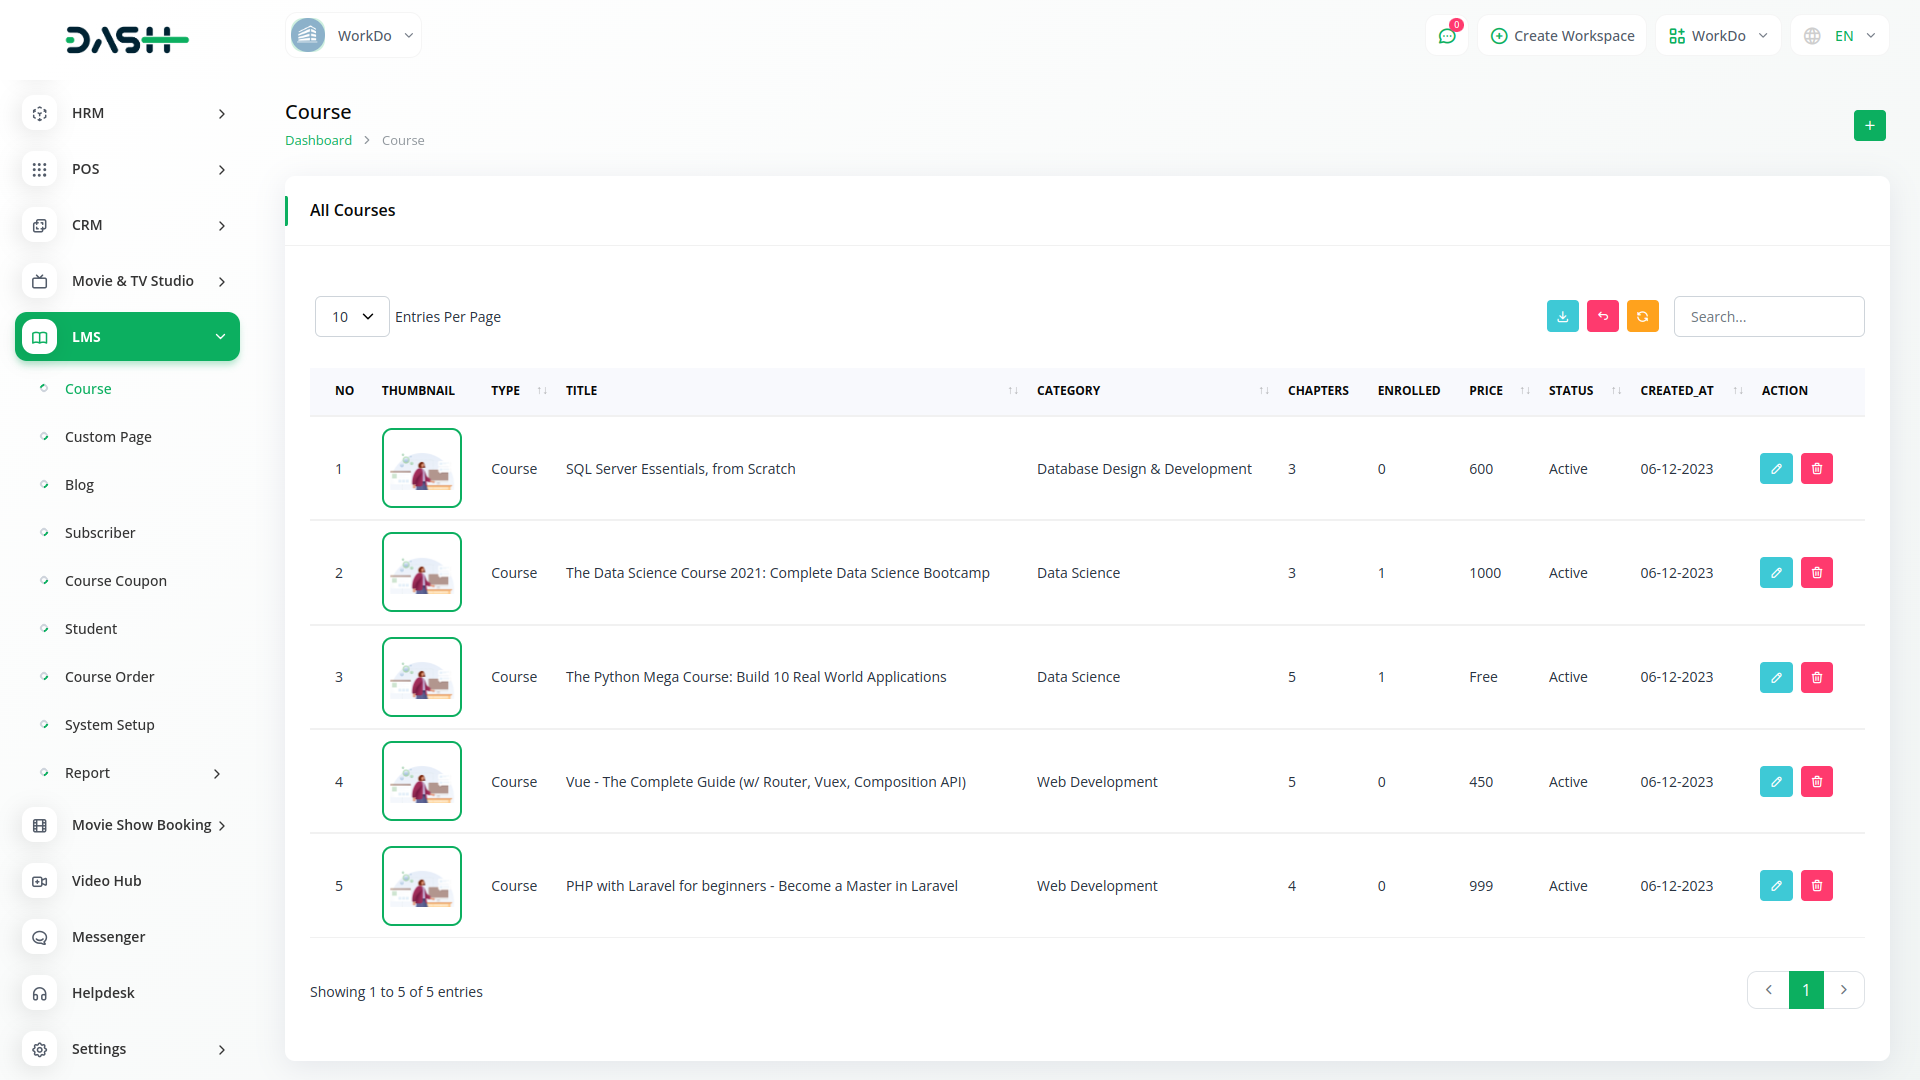The image size is (1920, 1080).
Task: Click the green add course plus button
Action: [x=1869, y=126]
